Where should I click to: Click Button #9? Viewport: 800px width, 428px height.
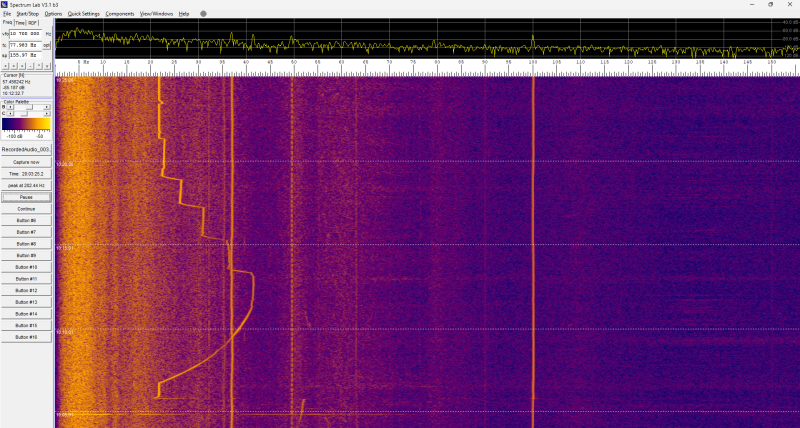point(26,256)
